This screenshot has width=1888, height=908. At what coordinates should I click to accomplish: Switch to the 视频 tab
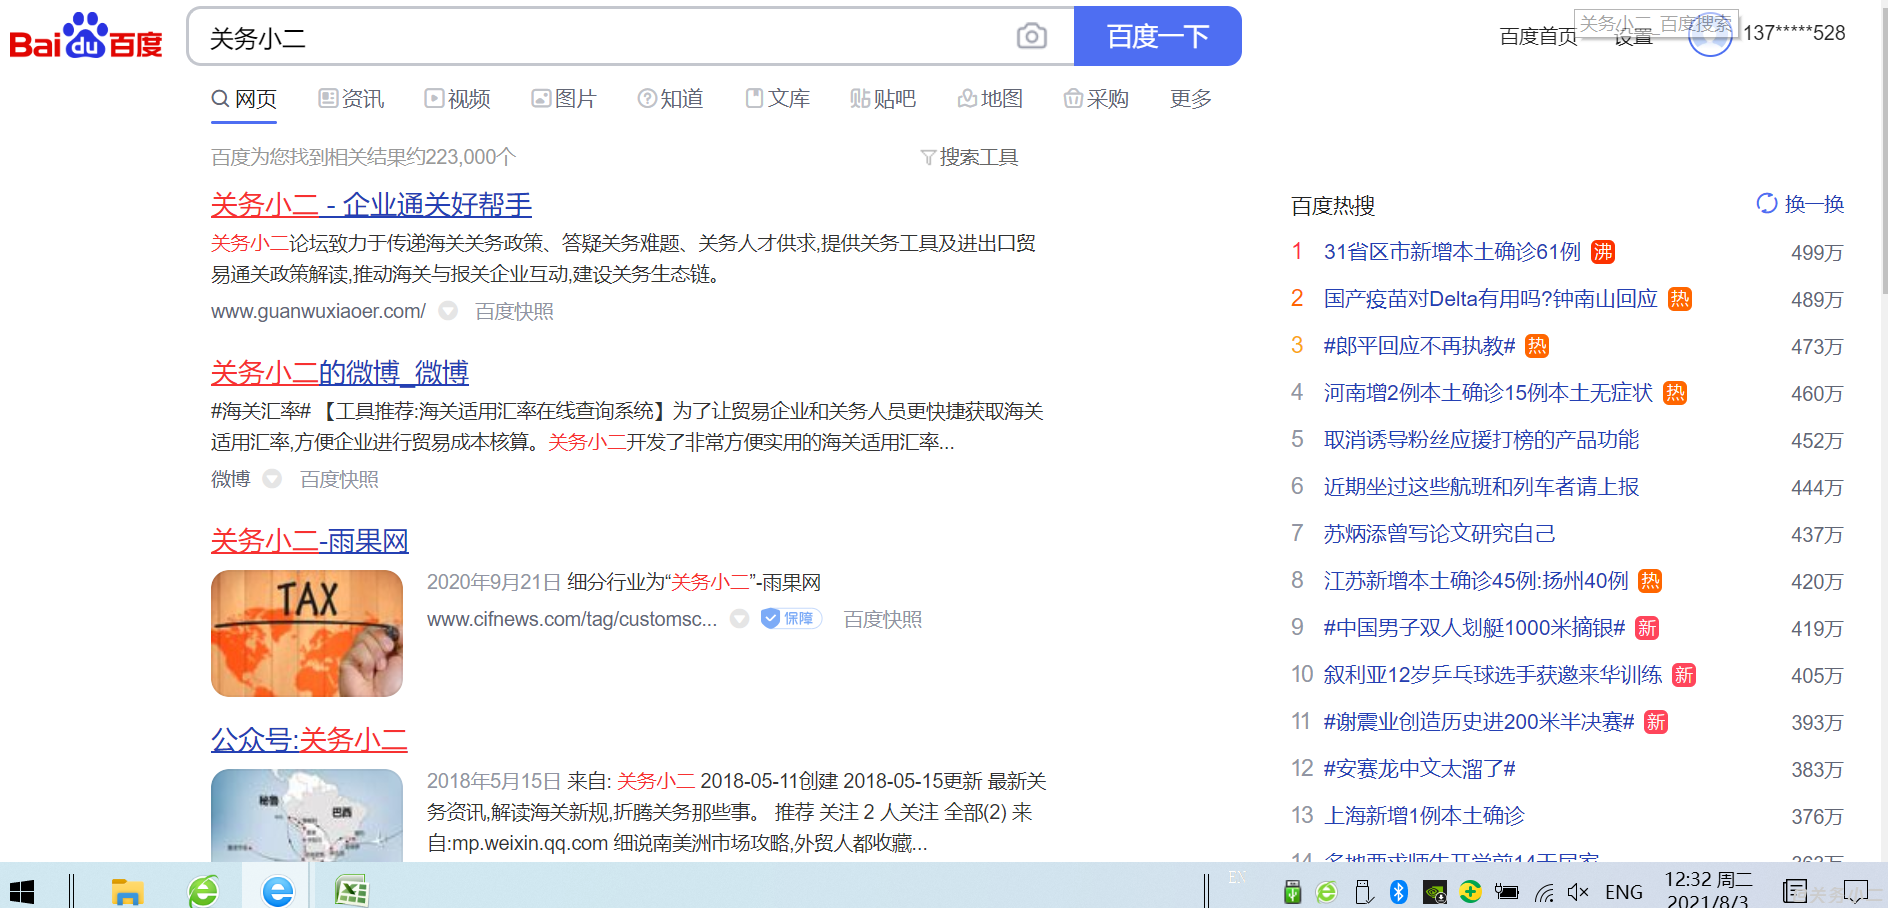(457, 99)
